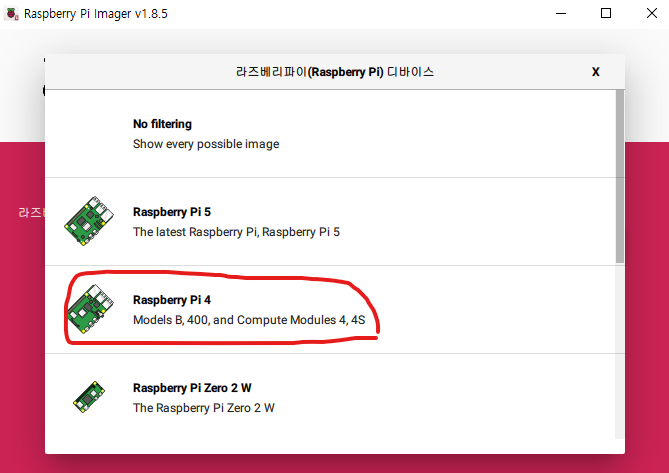Click the Raspberry Pi 5 board icon
Screen dimensions: 669x473
click(89, 221)
